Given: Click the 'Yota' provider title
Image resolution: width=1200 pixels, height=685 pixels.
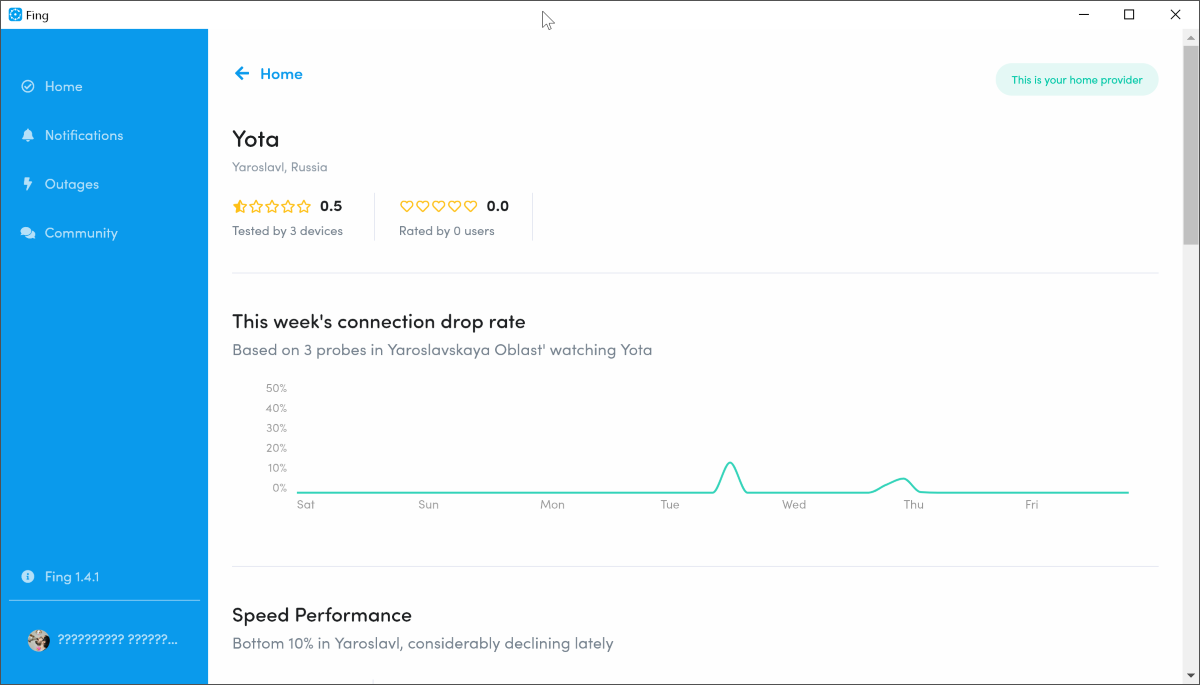Looking at the screenshot, I should (256, 139).
